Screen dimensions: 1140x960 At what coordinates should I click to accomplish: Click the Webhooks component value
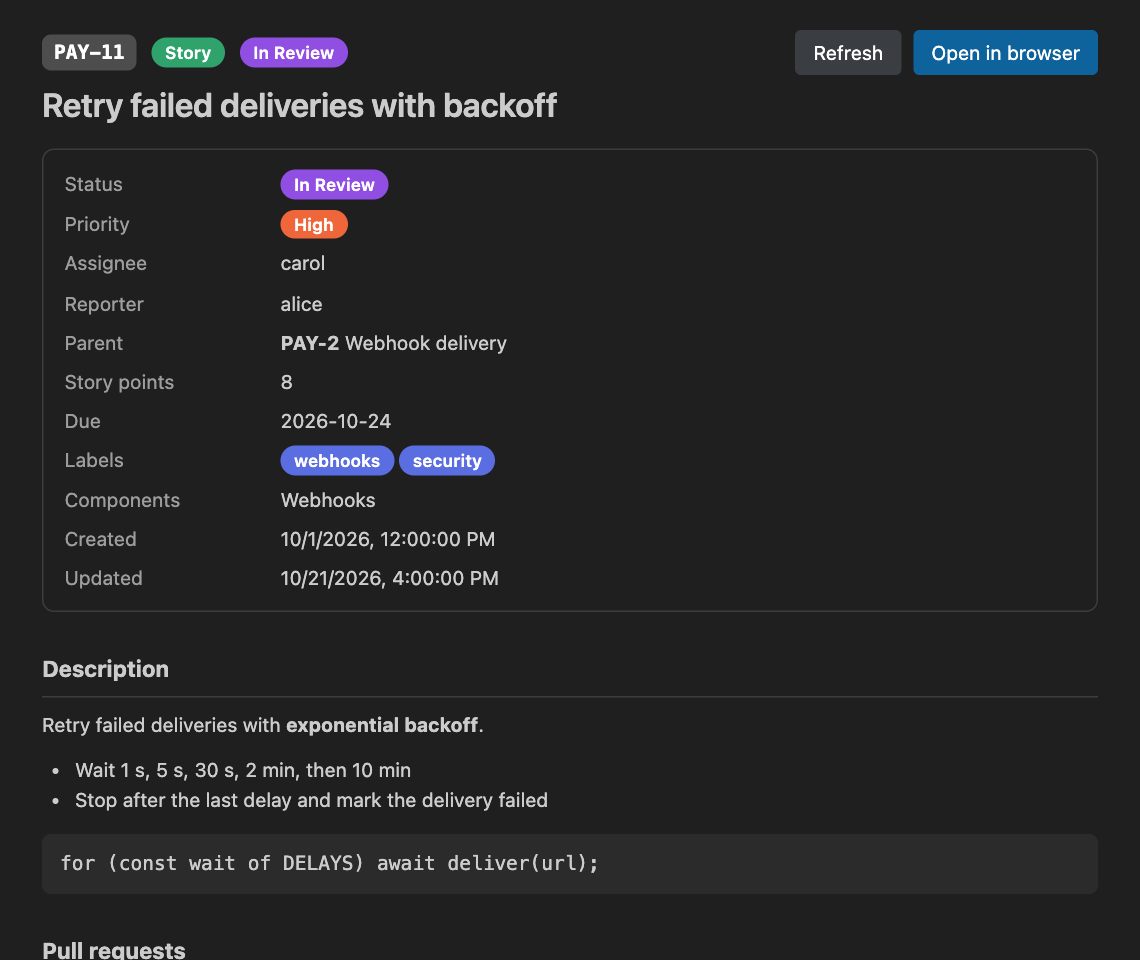tap(328, 500)
